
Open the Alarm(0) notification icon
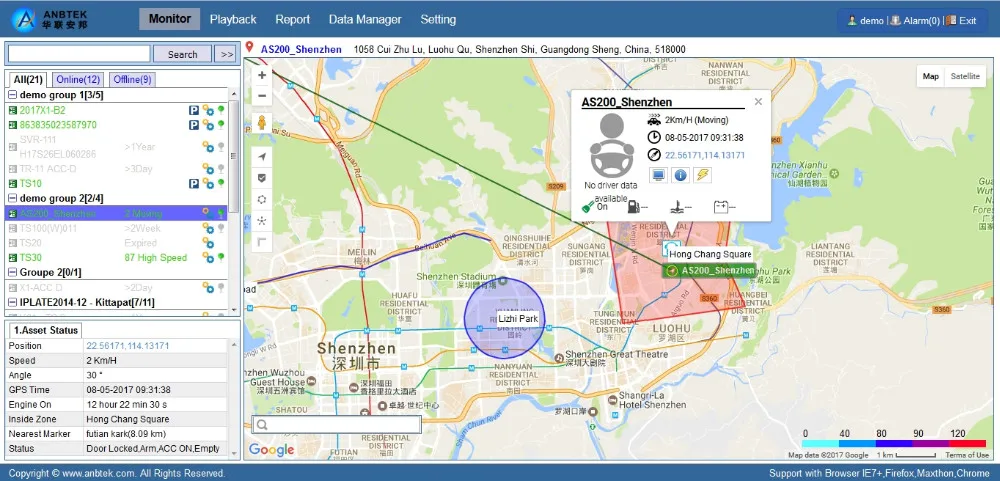[x=914, y=20]
